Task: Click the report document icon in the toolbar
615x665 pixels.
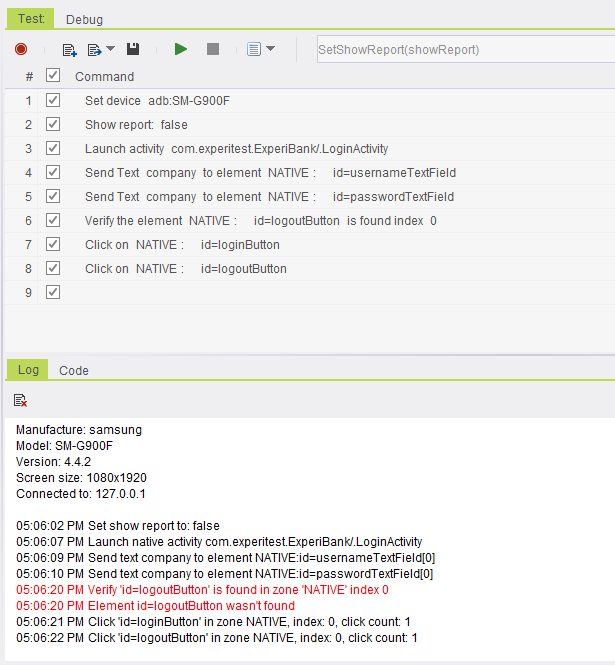Action: point(253,49)
